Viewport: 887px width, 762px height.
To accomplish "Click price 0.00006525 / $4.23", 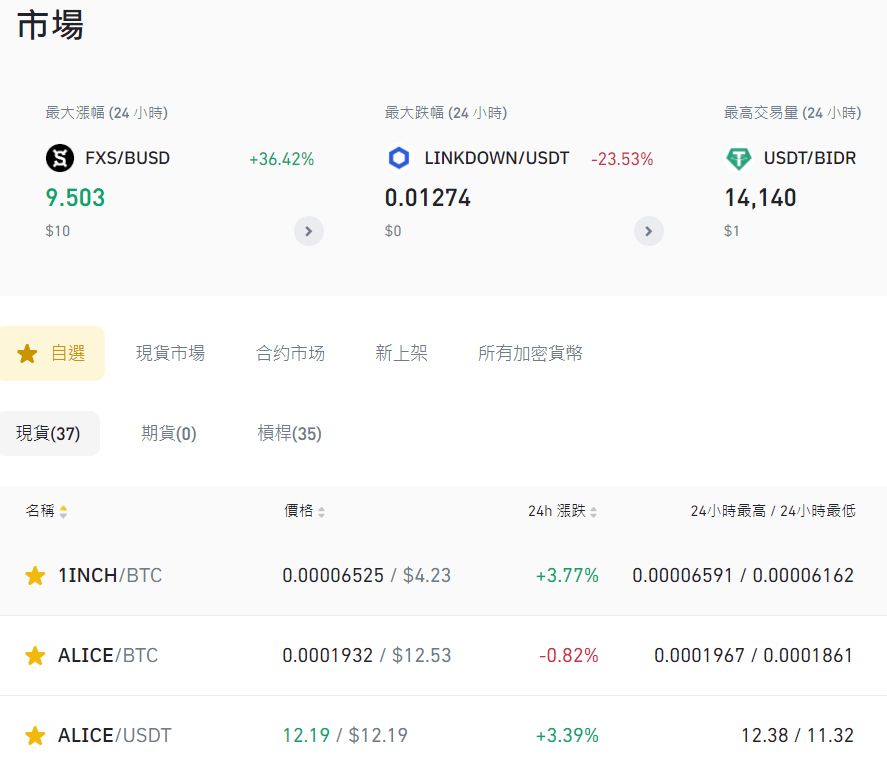I will (367, 576).
